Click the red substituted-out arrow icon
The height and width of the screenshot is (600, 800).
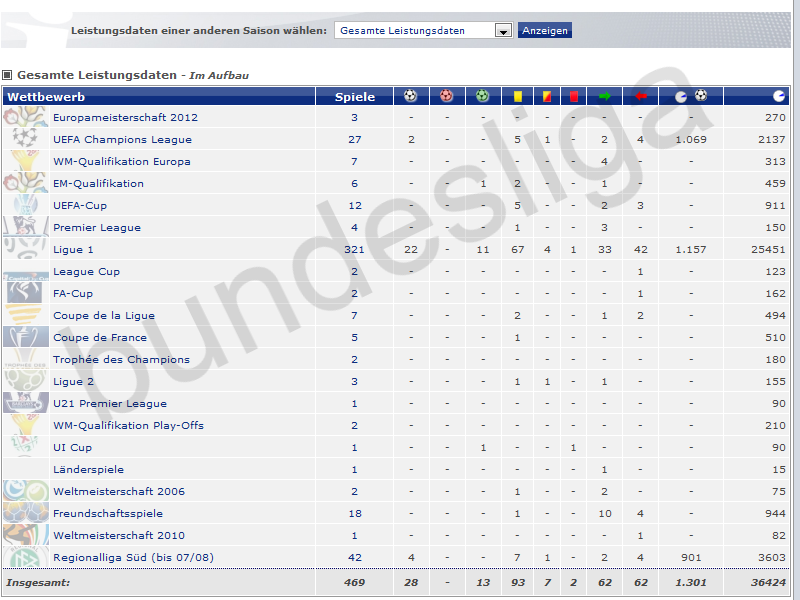pyautogui.click(x=641, y=96)
